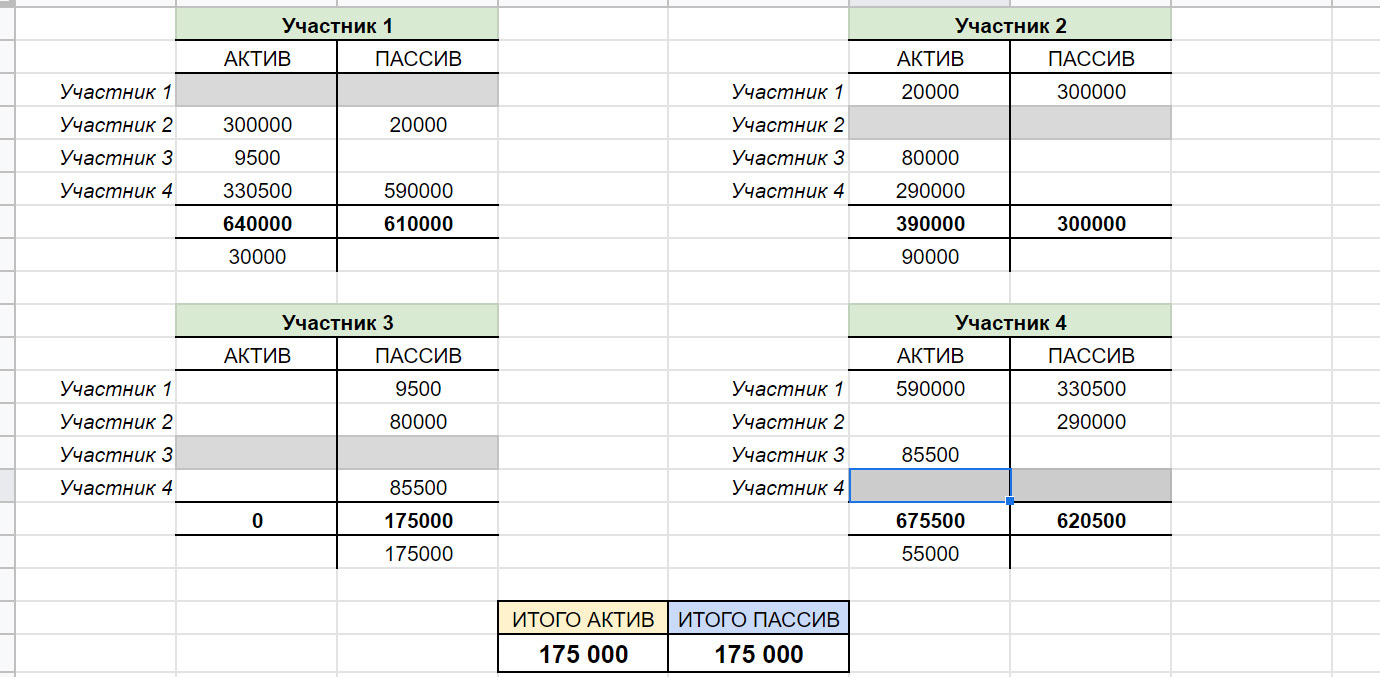Click the selected gray cell with blue border
The width and height of the screenshot is (1380, 677).
[x=930, y=486]
